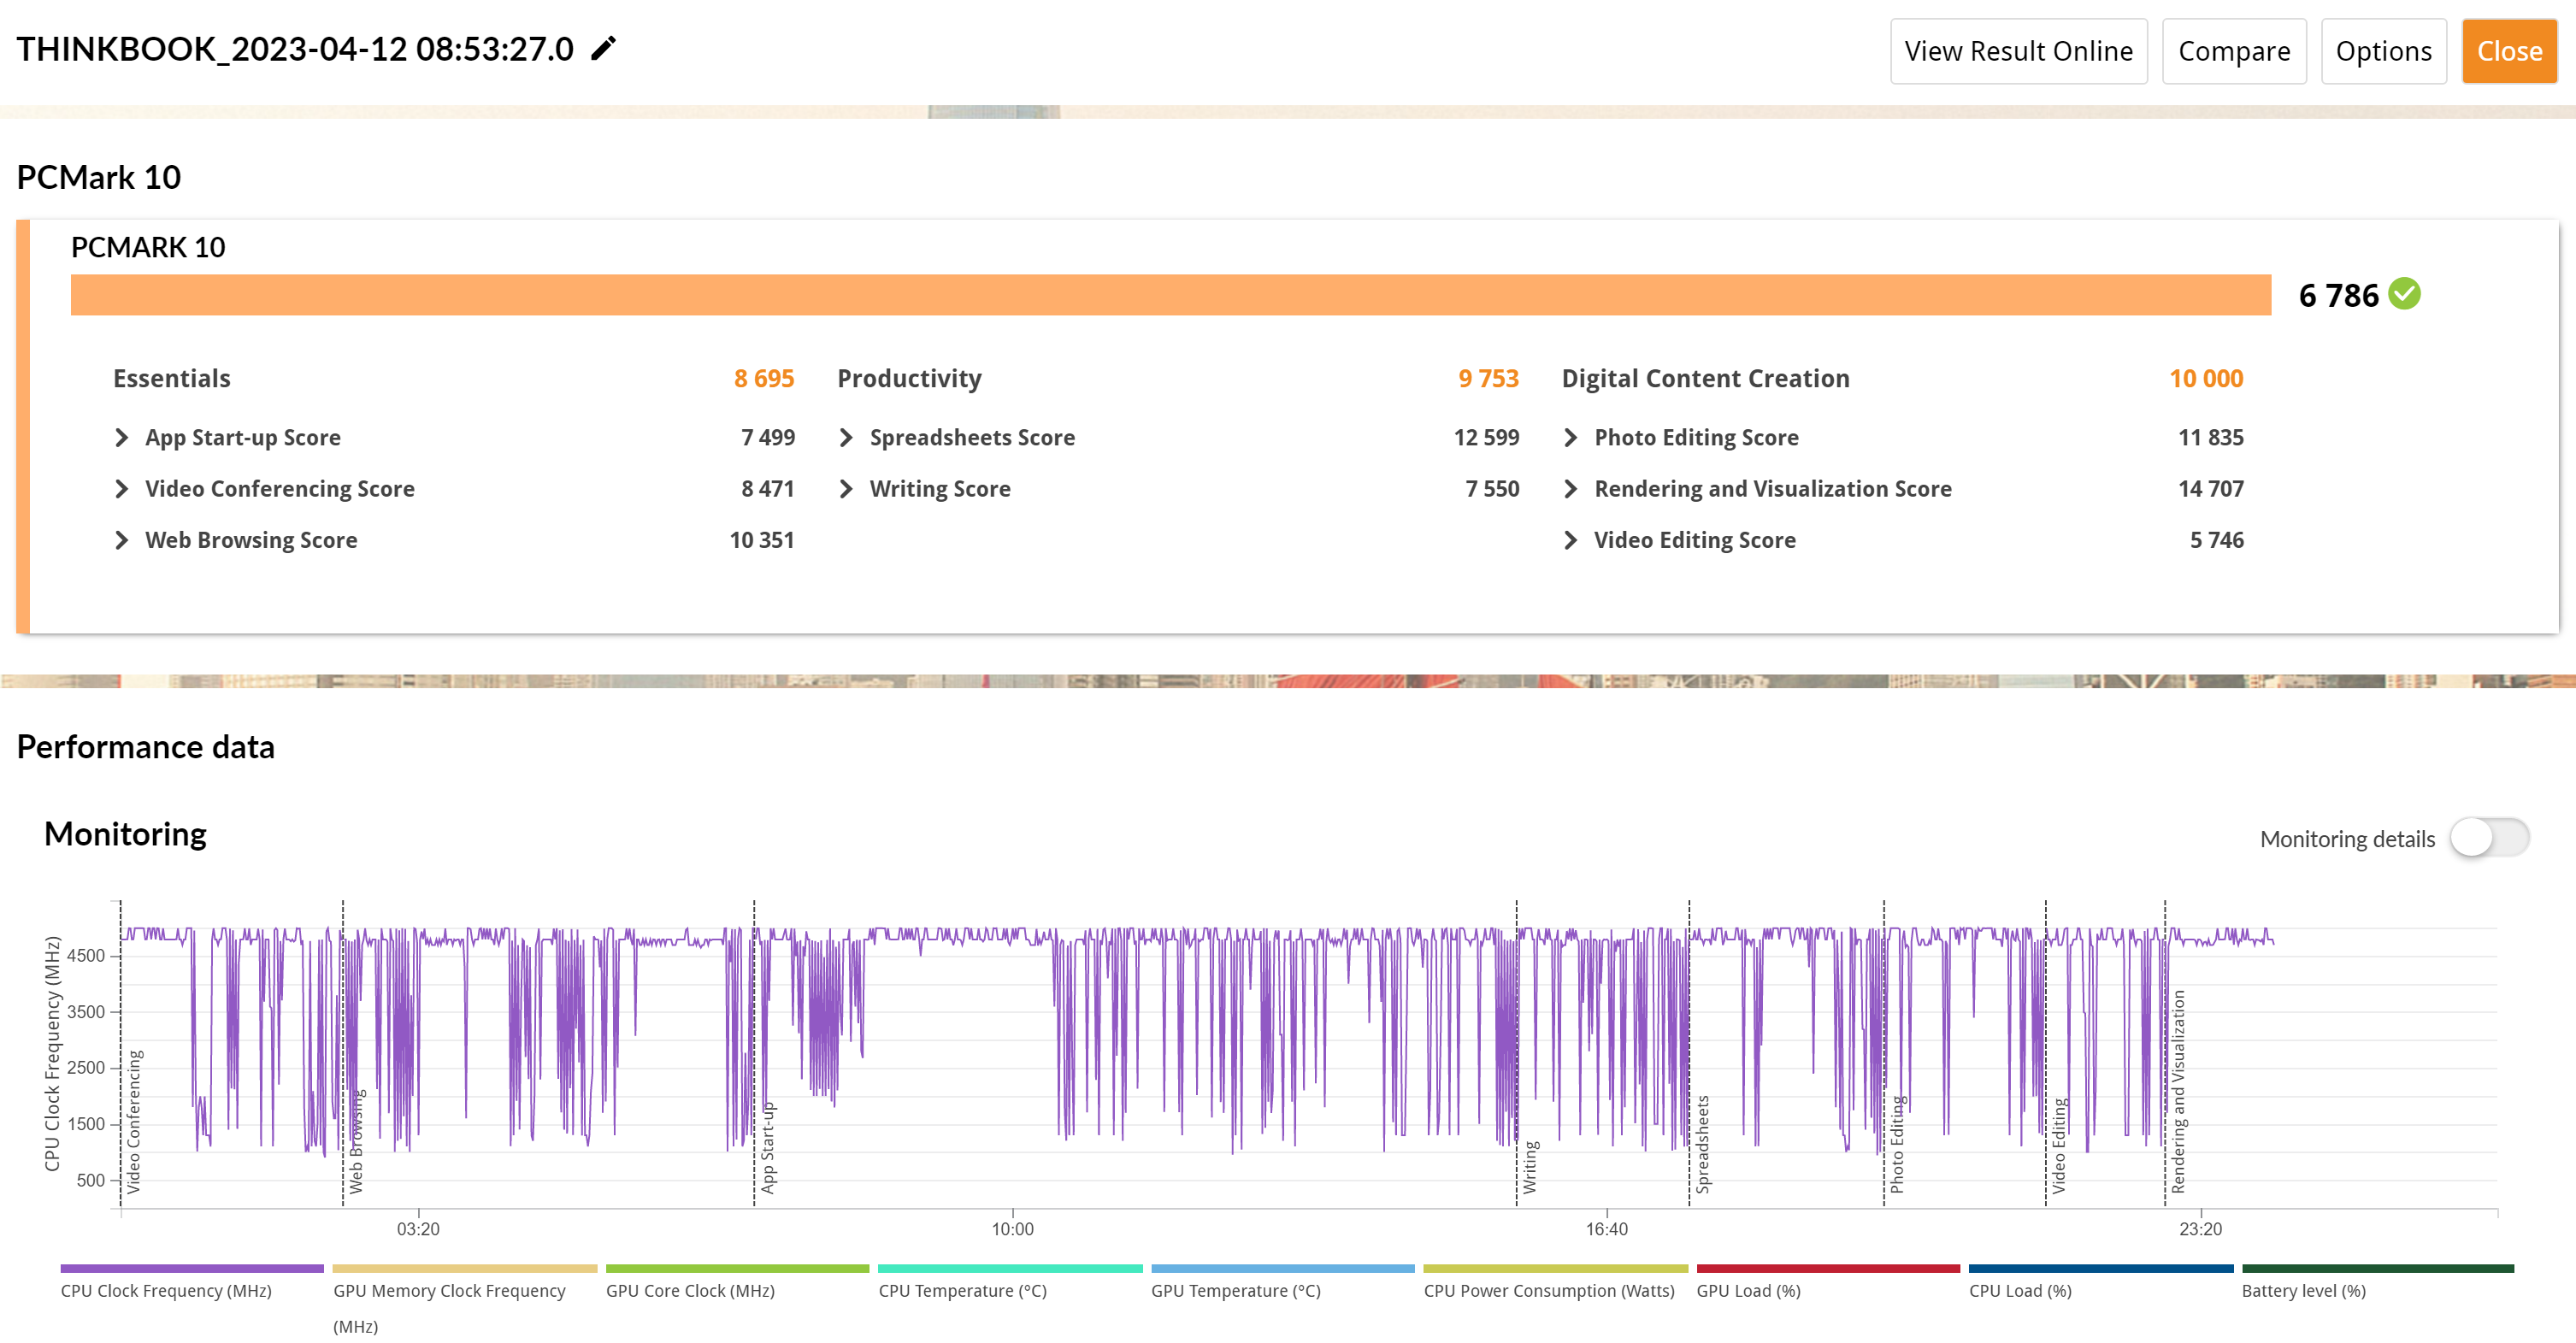Click the 23:20 time axis label
The height and width of the screenshot is (1343, 2576).
click(2200, 1229)
